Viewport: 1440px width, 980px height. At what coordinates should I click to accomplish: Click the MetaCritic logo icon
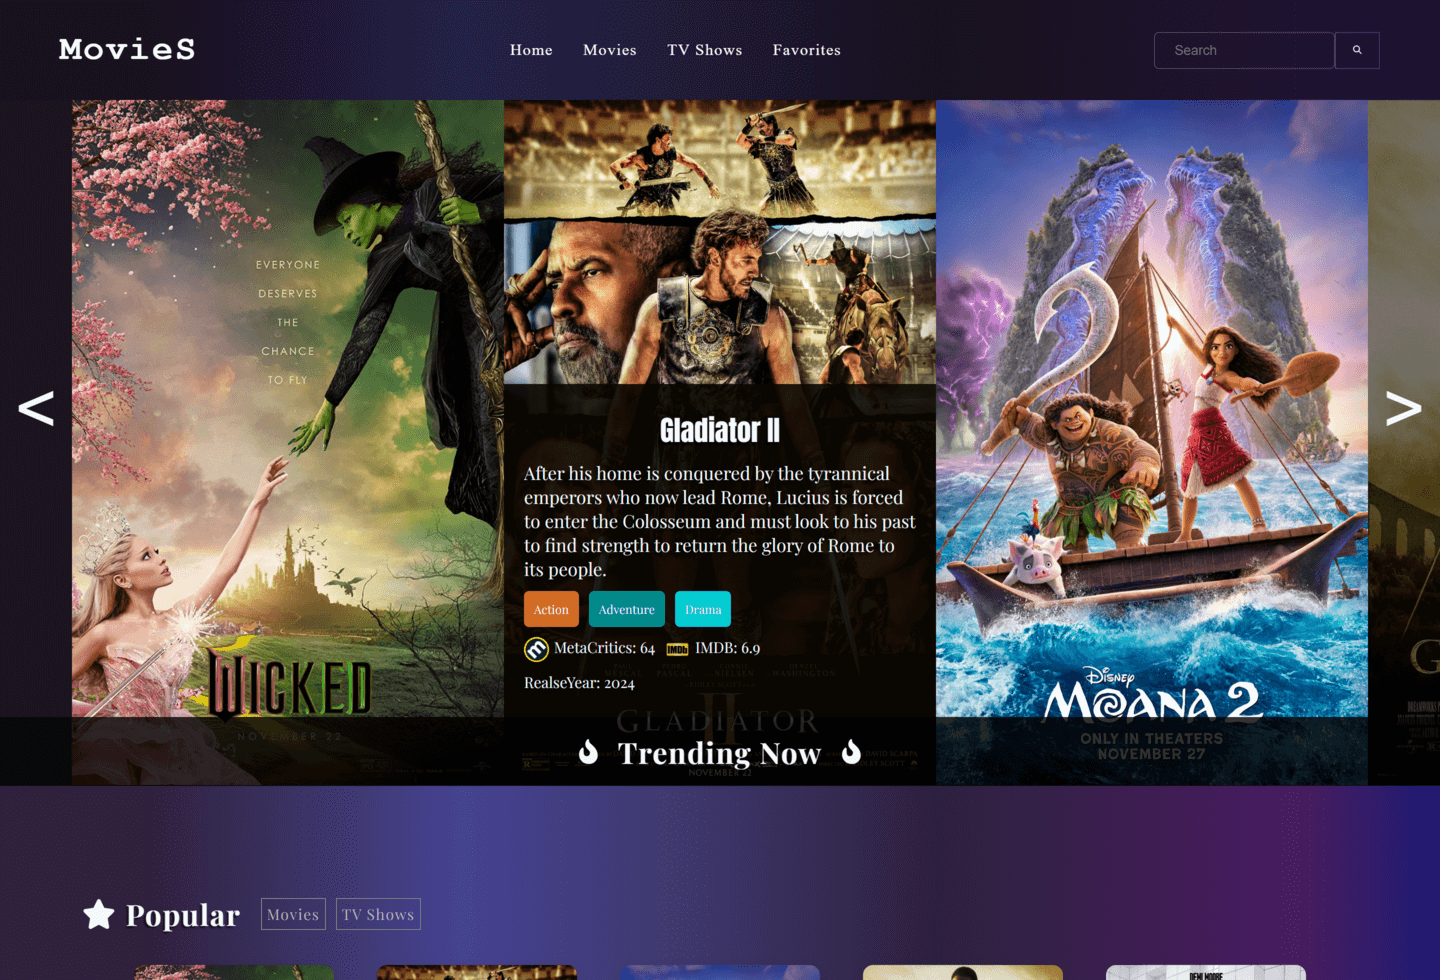point(536,649)
